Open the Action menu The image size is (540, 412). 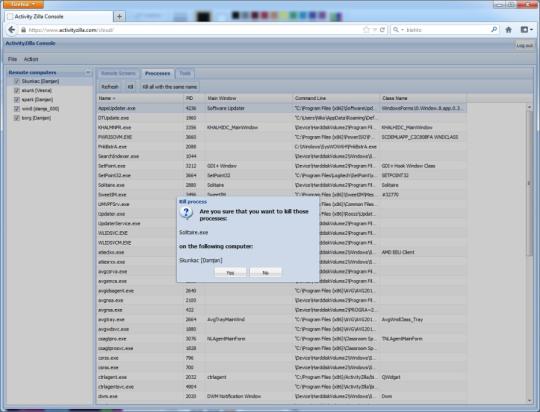[31, 59]
